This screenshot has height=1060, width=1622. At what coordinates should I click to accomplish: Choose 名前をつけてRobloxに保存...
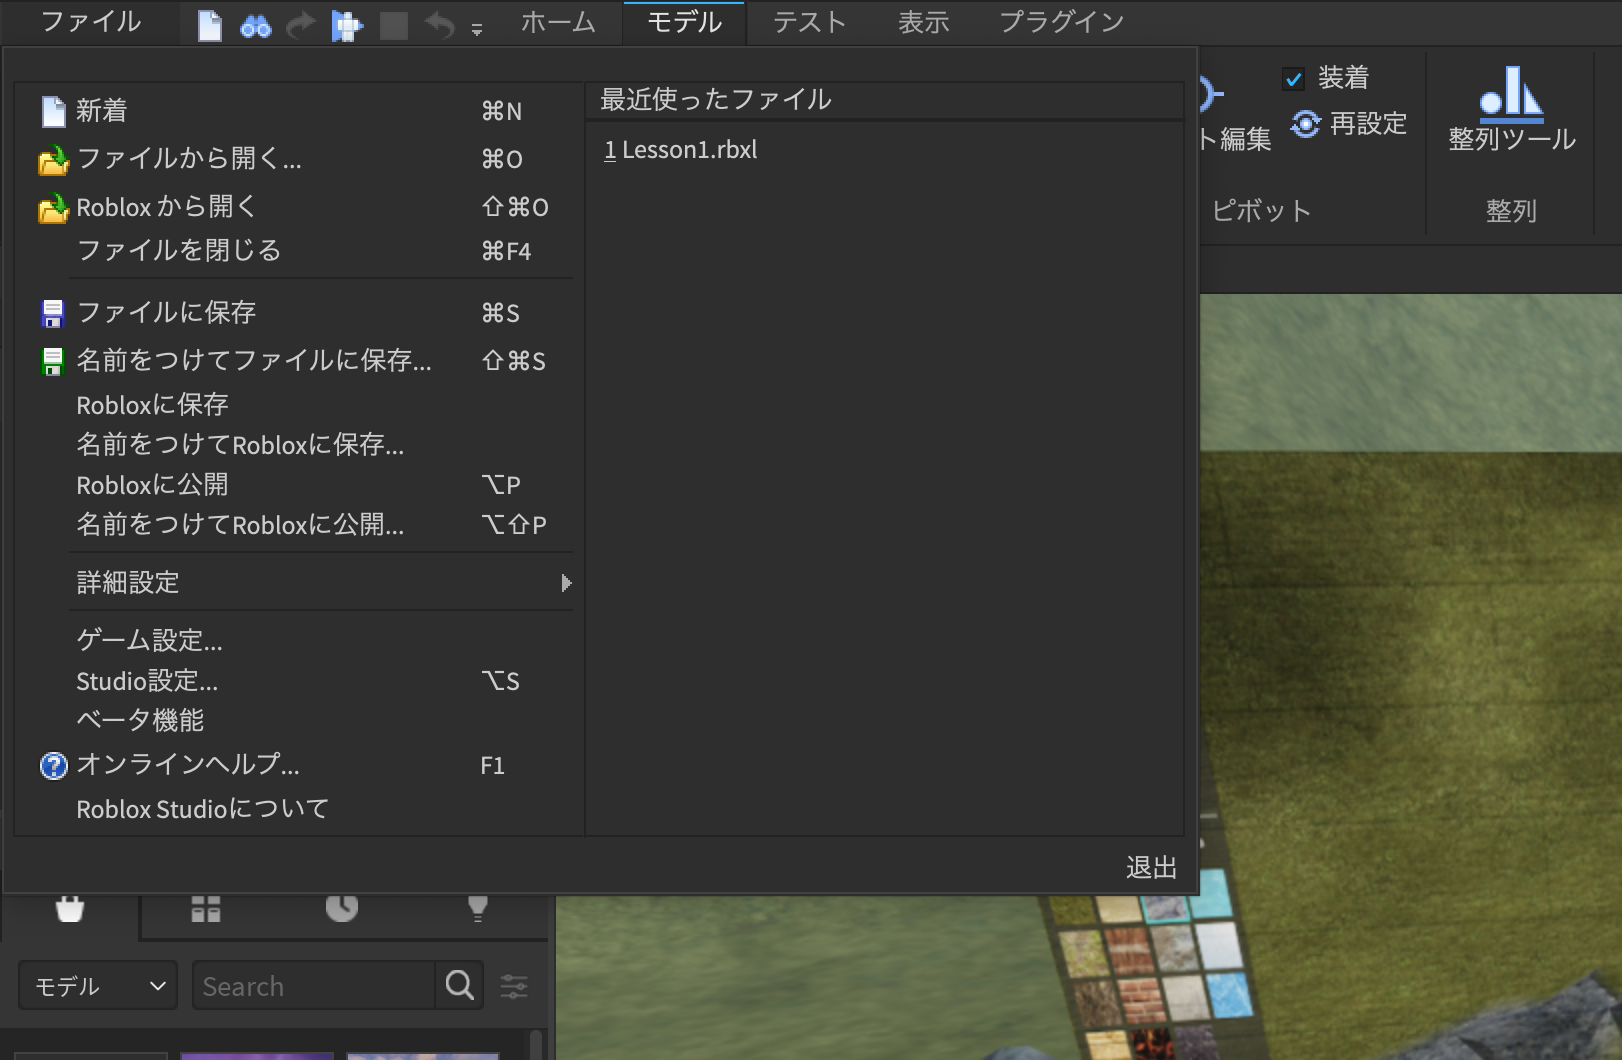pos(298,445)
